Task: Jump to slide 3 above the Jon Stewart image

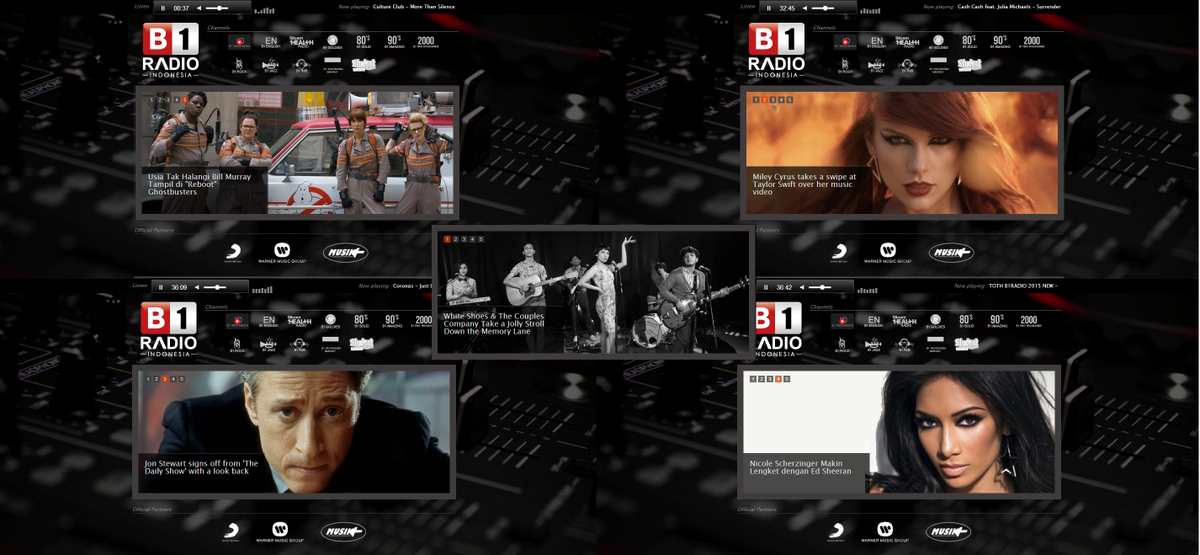Action: (x=165, y=379)
